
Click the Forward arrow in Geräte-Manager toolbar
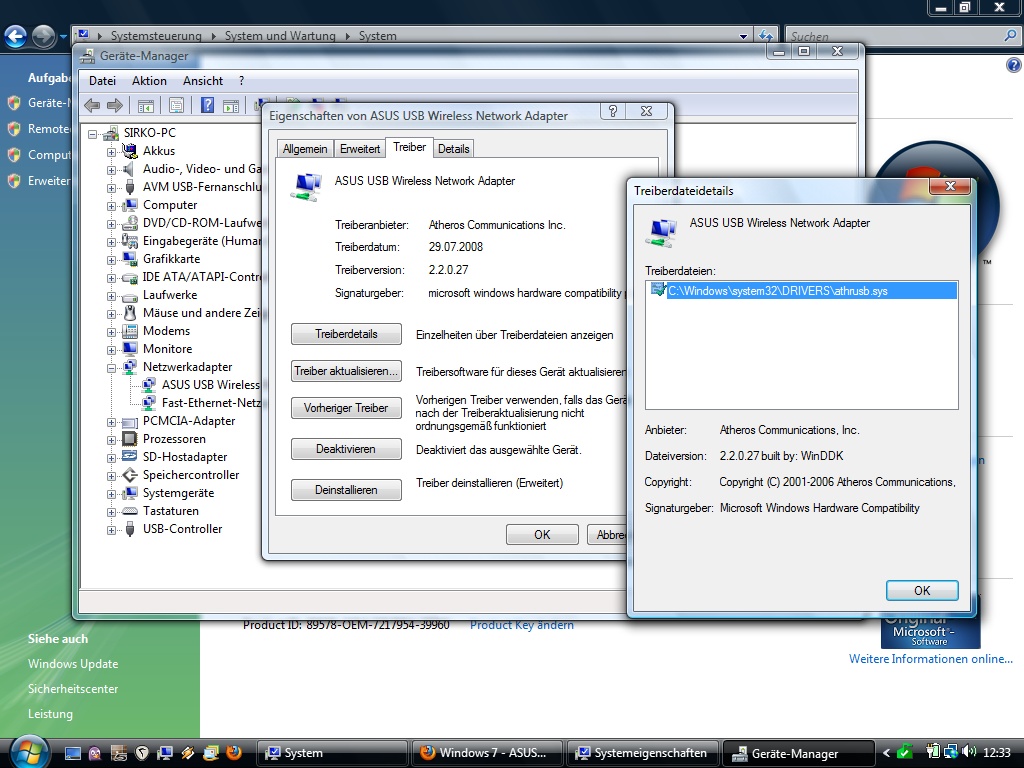pos(115,105)
